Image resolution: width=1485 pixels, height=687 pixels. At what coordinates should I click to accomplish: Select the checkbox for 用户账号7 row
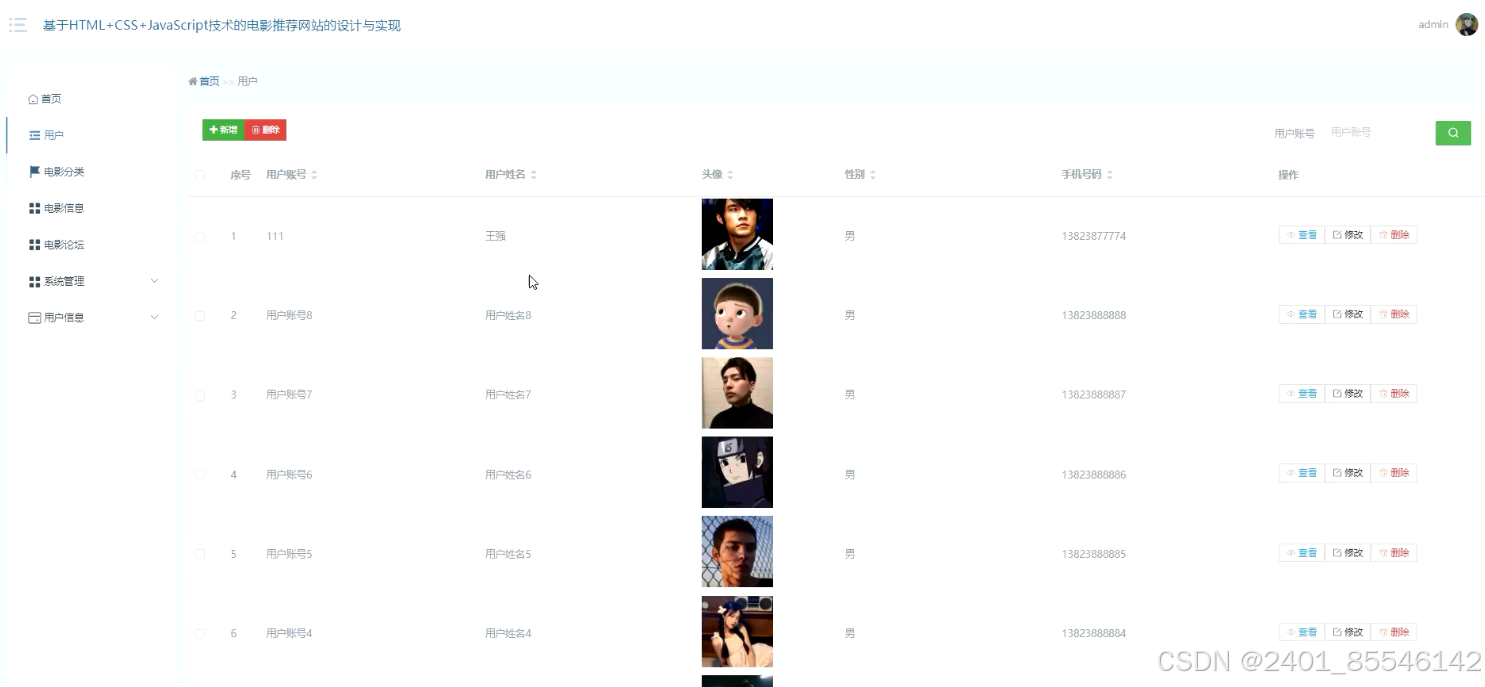pyautogui.click(x=200, y=395)
